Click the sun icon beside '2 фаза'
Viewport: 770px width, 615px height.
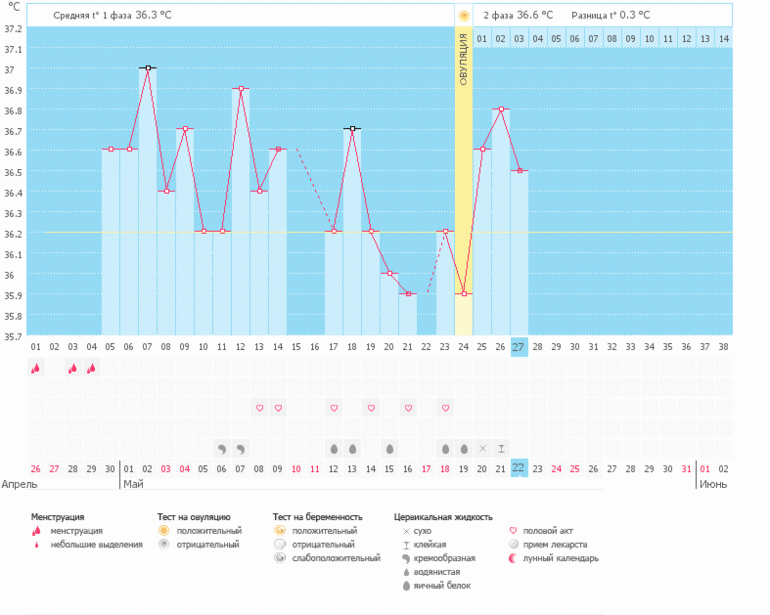click(x=463, y=16)
